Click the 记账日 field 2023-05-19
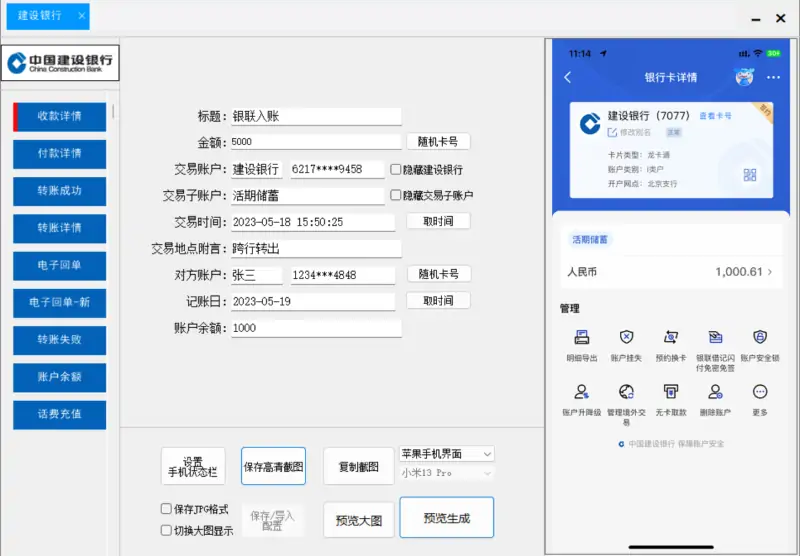This screenshot has width=800, height=556. point(313,302)
